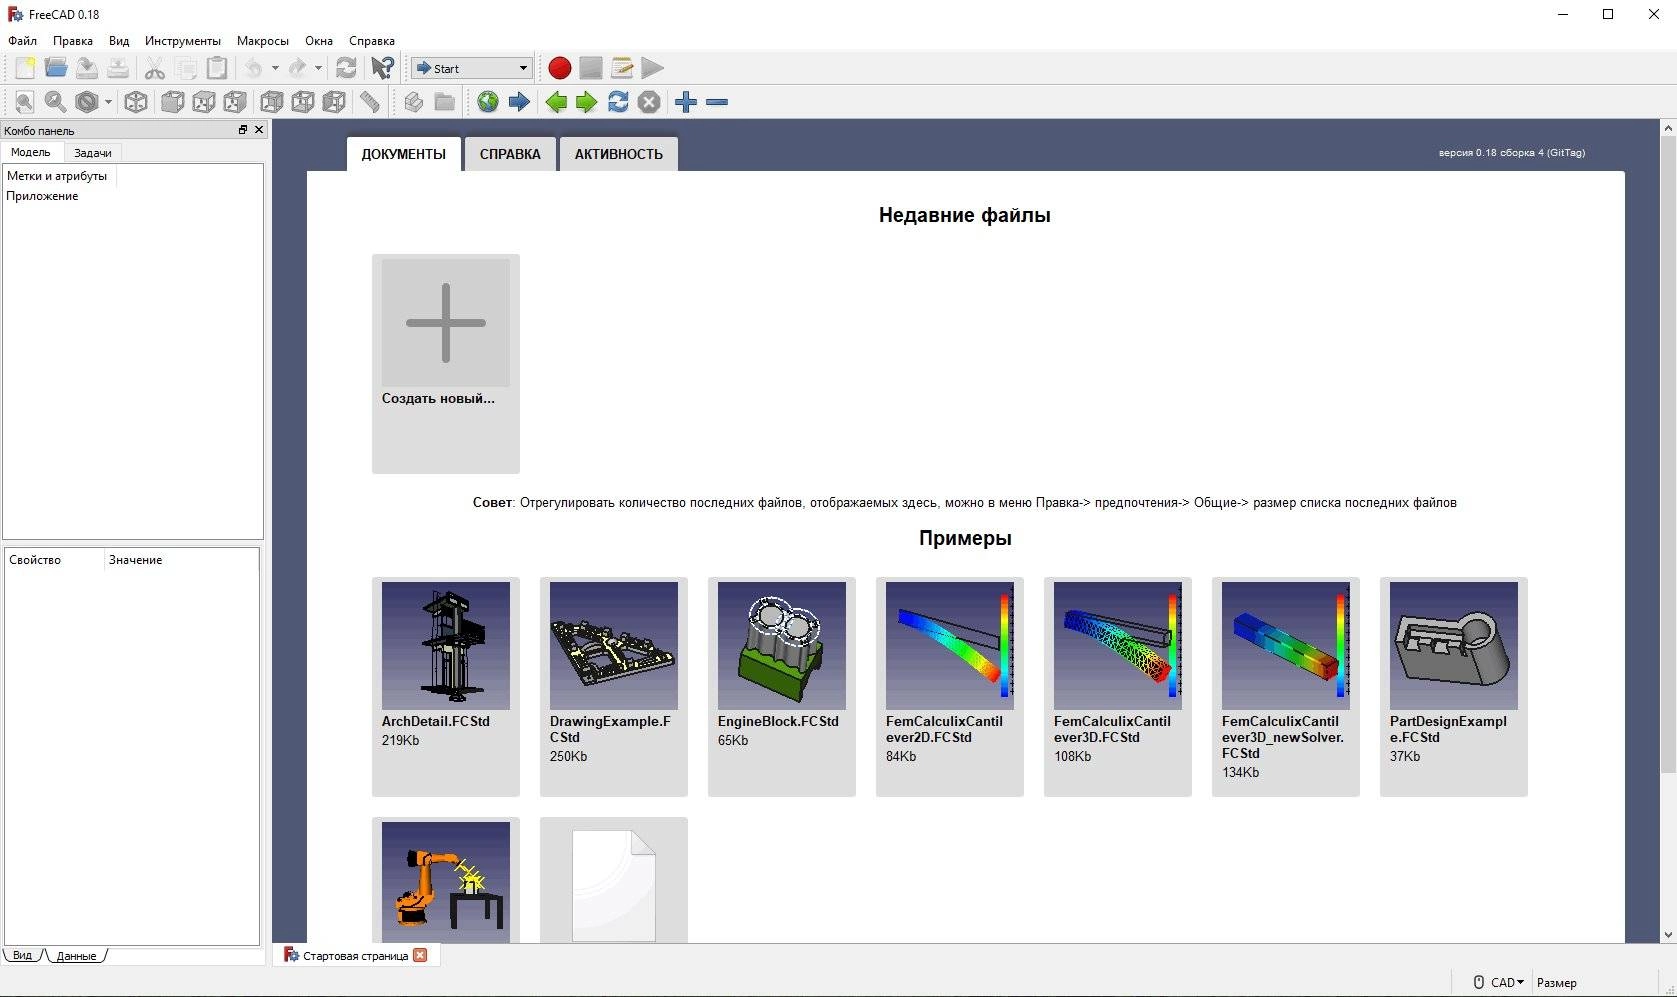This screenshot has width=1677, height=997.
Task: Expand the undo history arrow
Action: (275, 68)
